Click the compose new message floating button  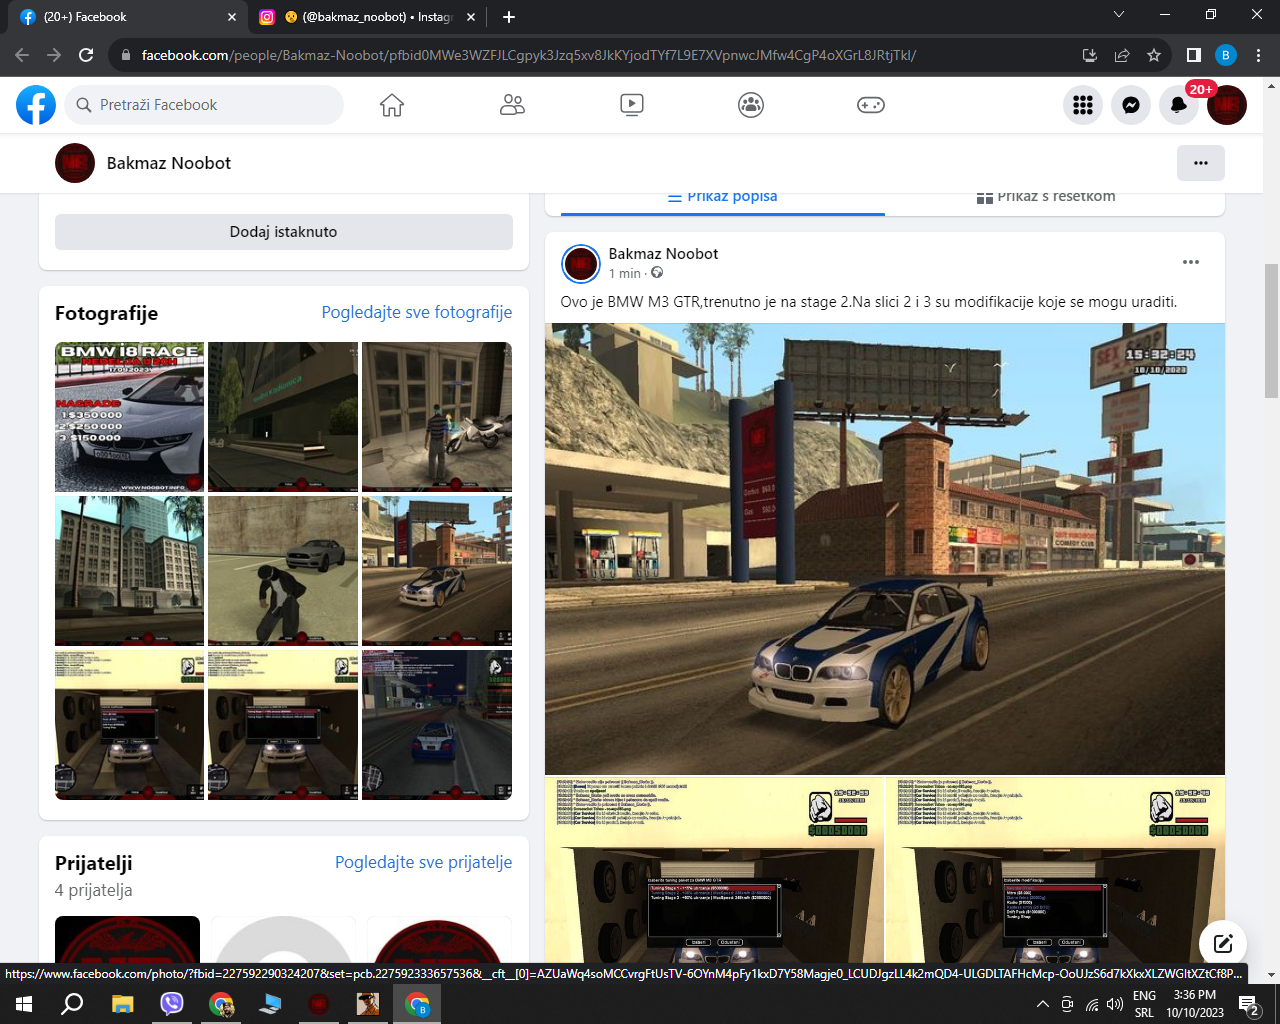click(x=1223, y=943)
